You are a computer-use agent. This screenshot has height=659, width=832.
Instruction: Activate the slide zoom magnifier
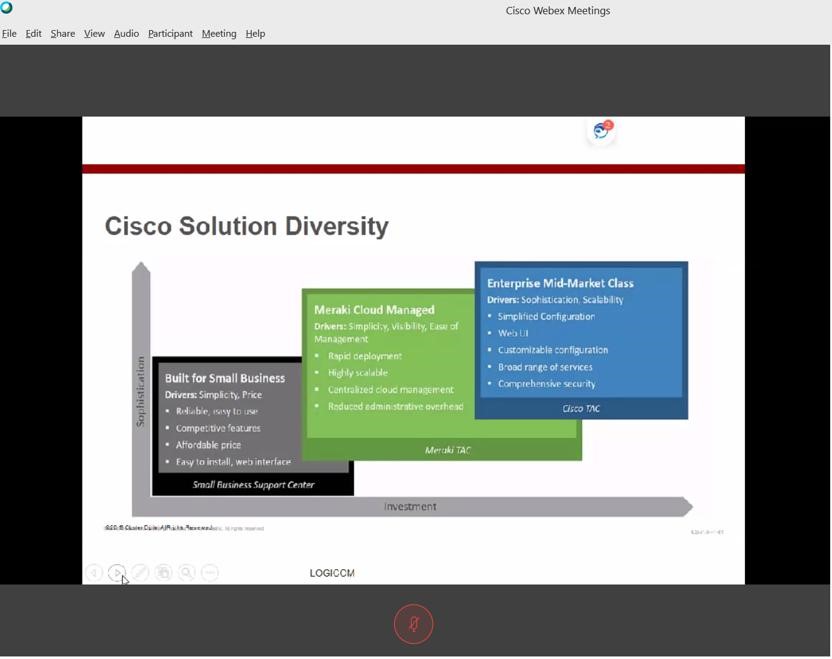[187, 573]
